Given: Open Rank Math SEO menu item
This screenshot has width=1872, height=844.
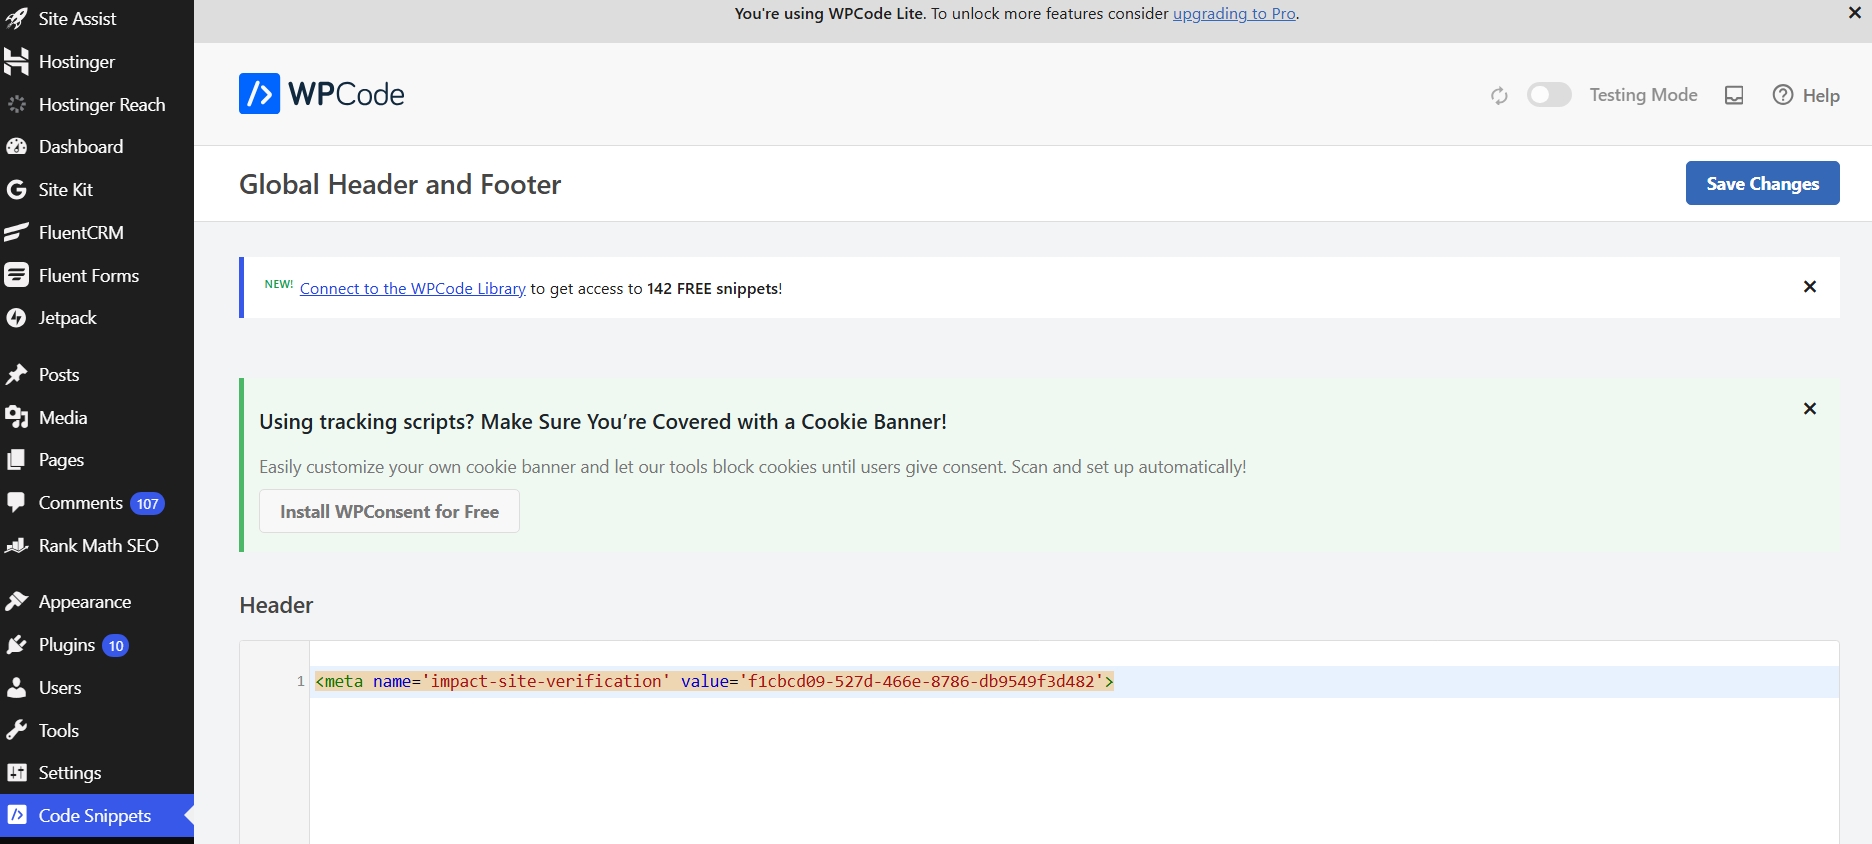Looking at the screenshot, I should [97, 546].
